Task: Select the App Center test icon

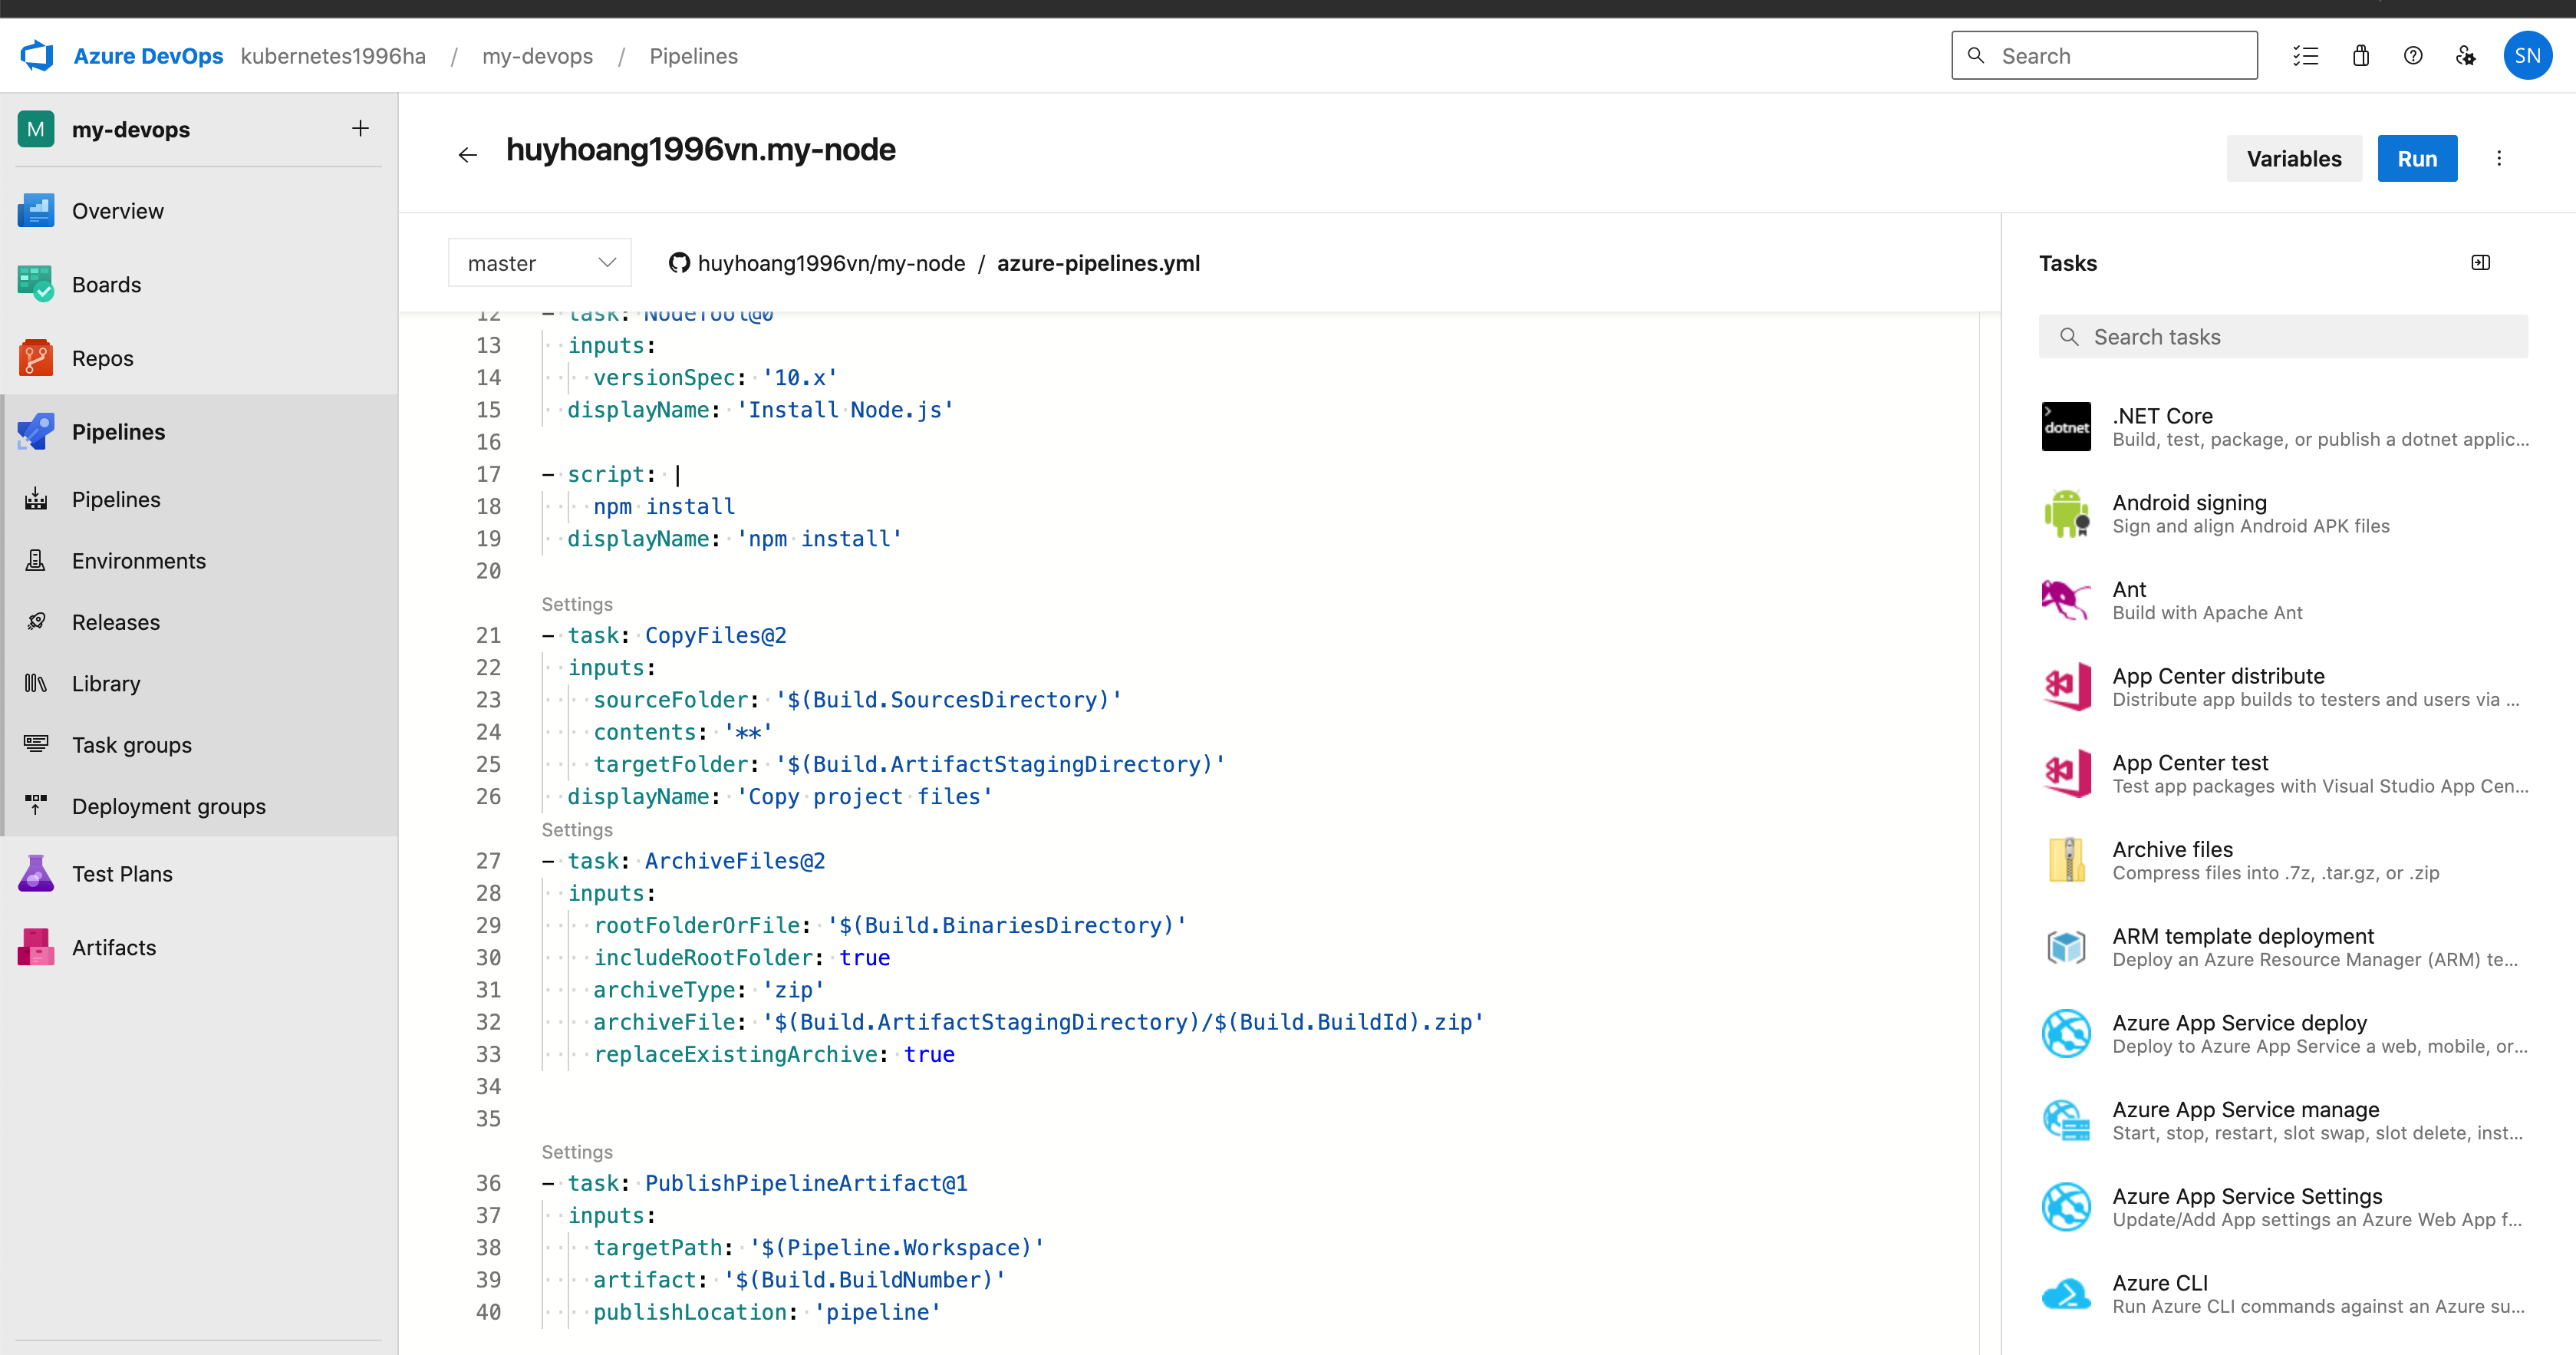Action: coord(2066,774)
